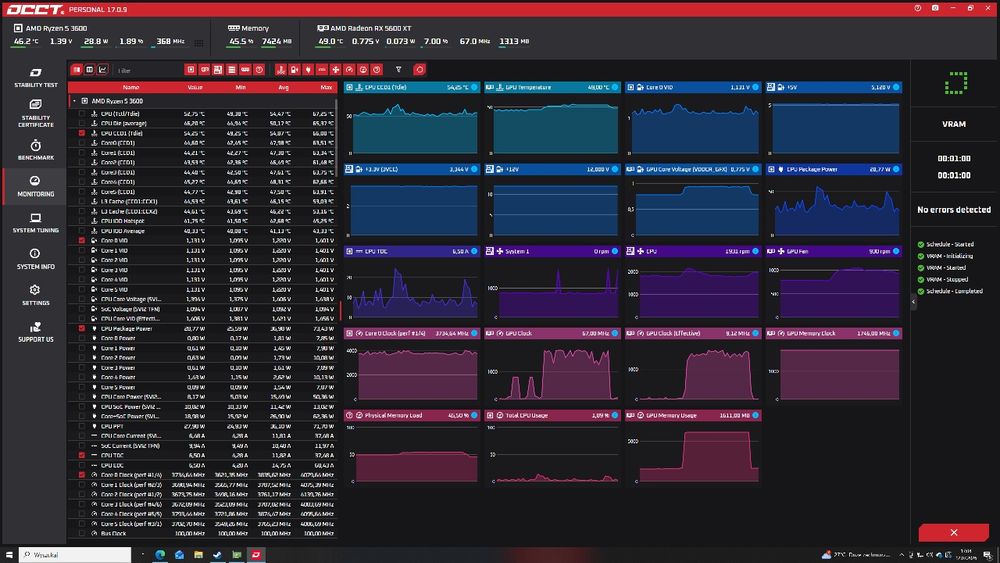Open the Stability Certificate section

pos(36,113)
